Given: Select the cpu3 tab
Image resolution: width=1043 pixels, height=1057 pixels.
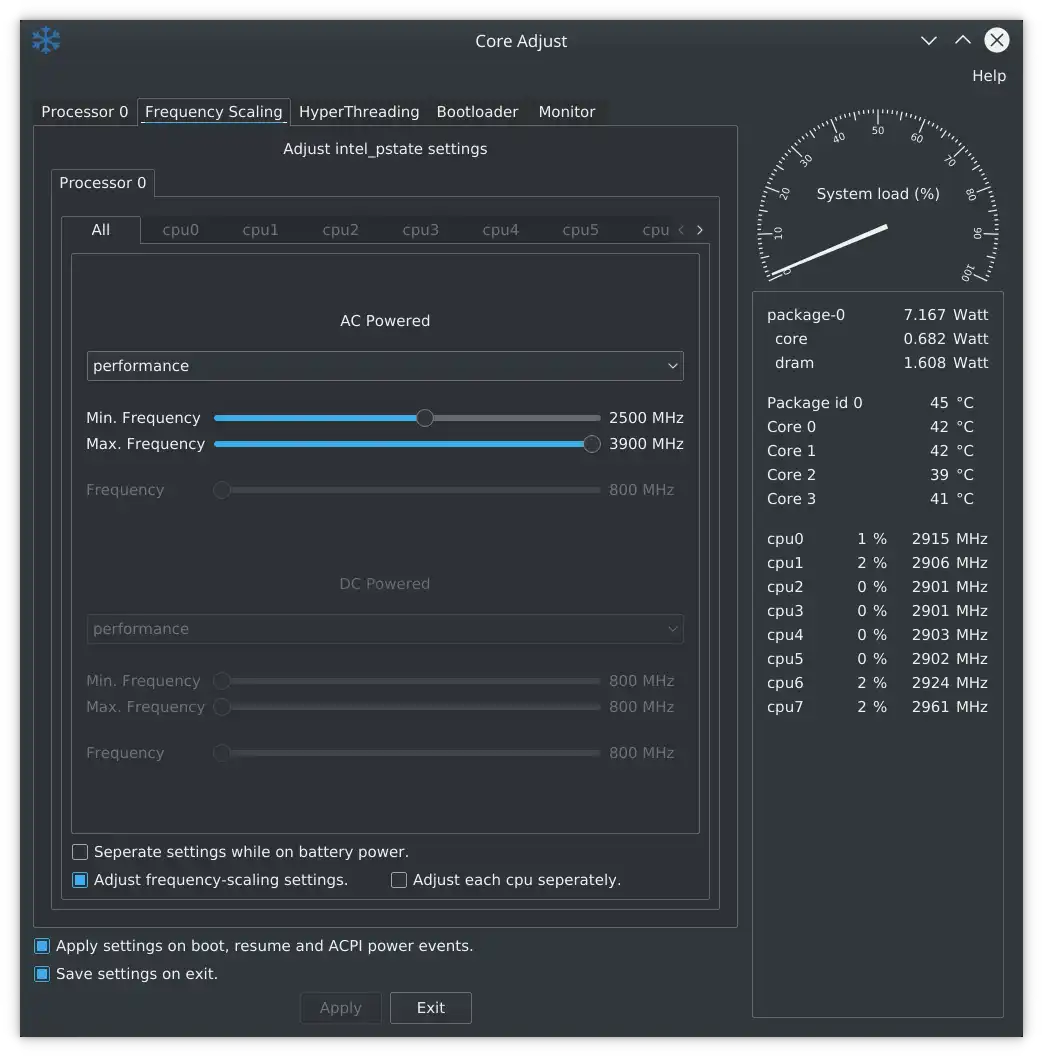Looking at the screenshot, I should click(x=421, y=230).
